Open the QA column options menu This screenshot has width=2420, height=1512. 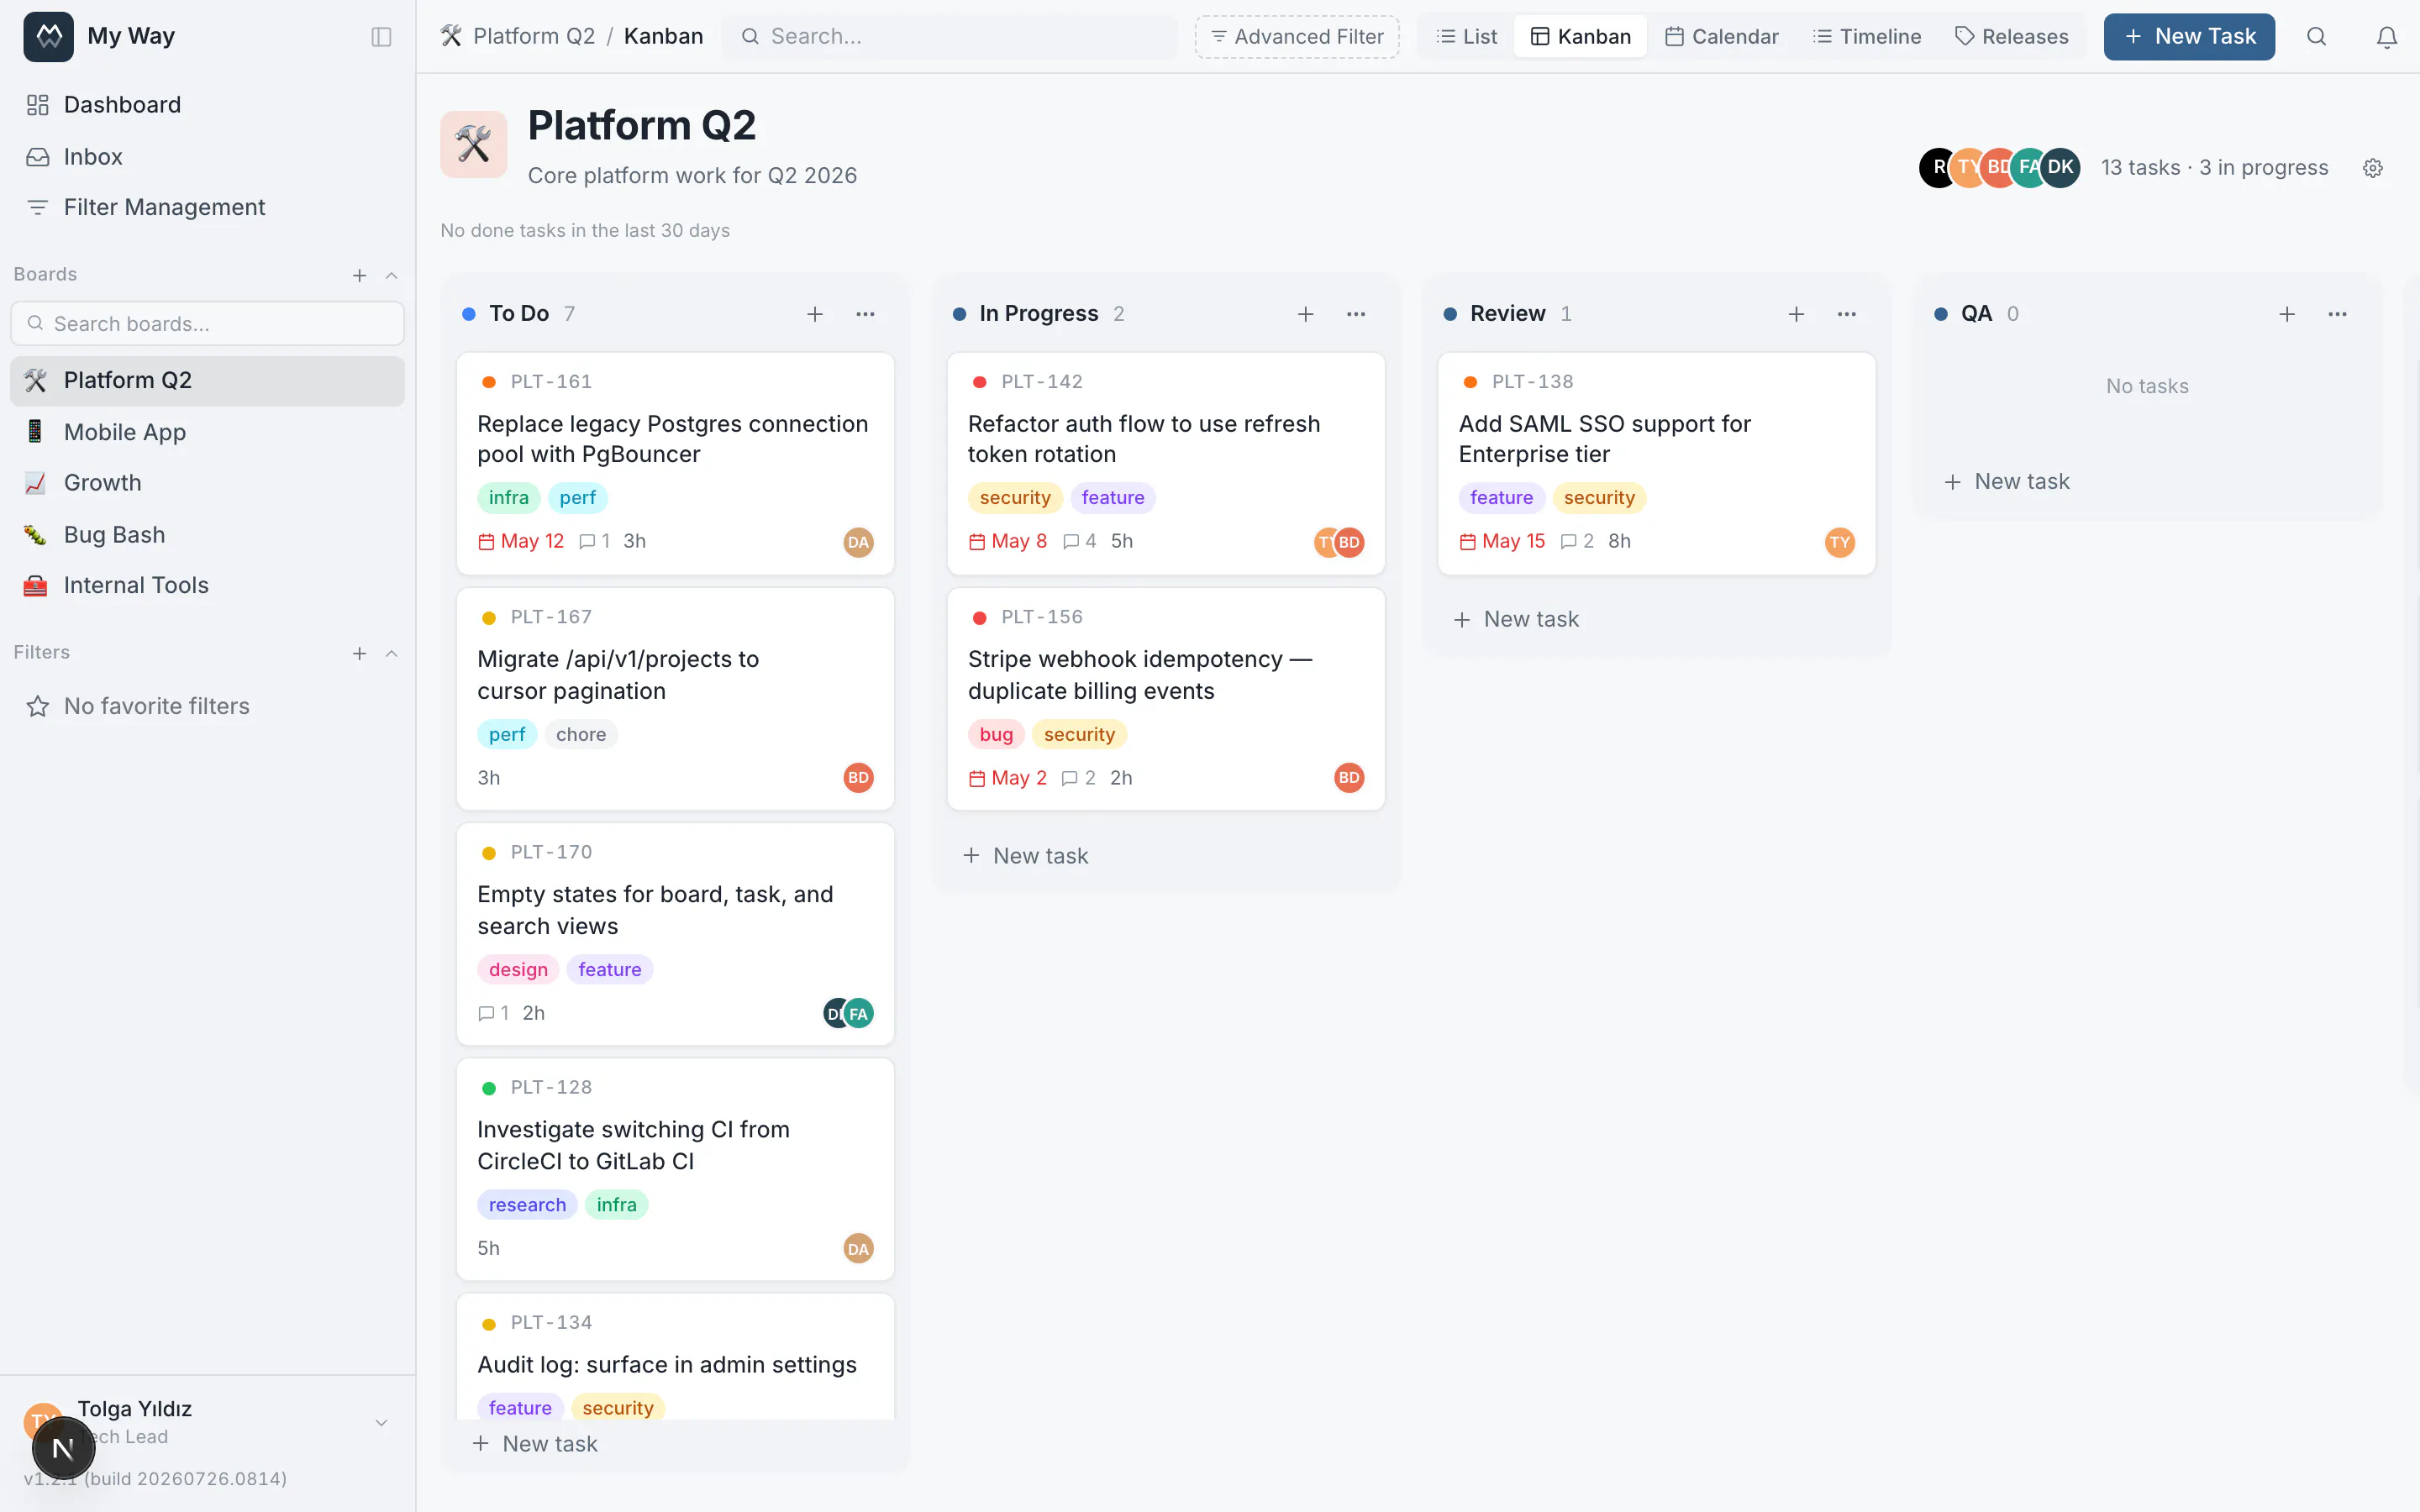pos(2337,314)
